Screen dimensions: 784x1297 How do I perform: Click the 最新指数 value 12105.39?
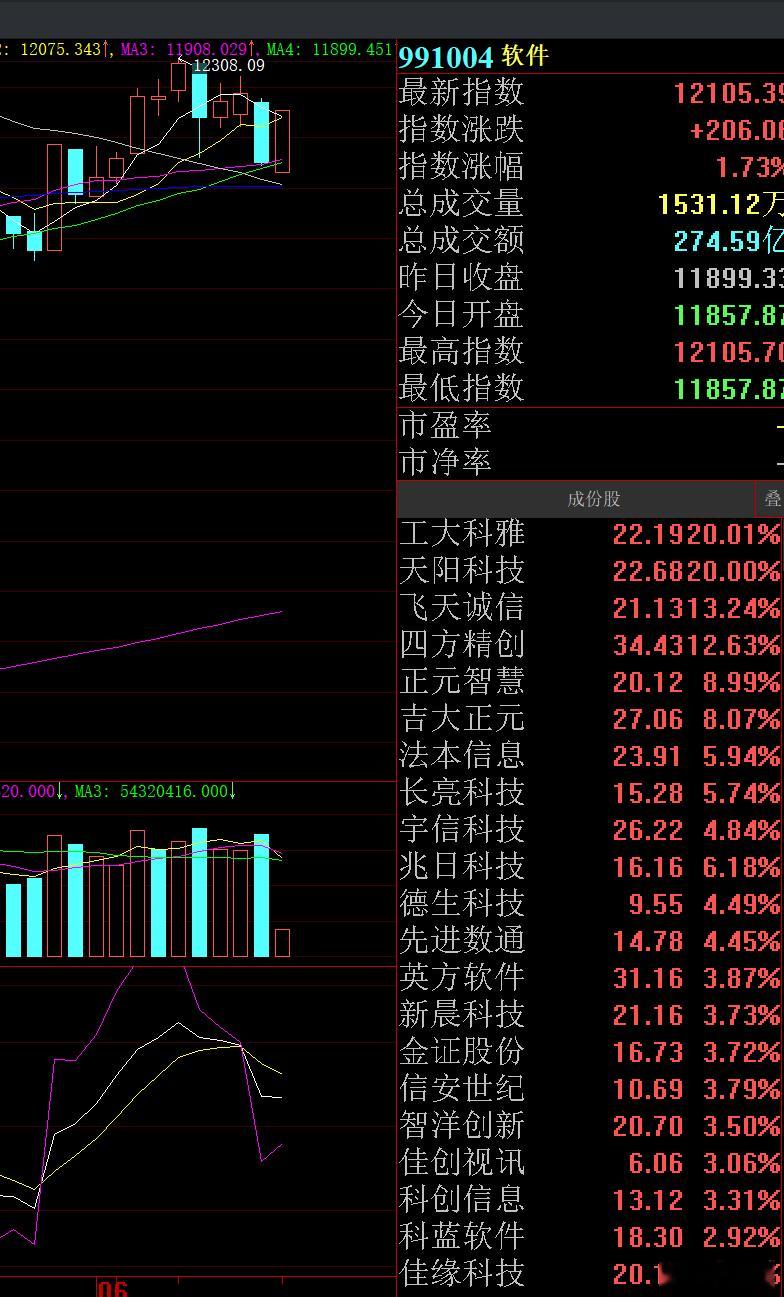coord(728,93)
